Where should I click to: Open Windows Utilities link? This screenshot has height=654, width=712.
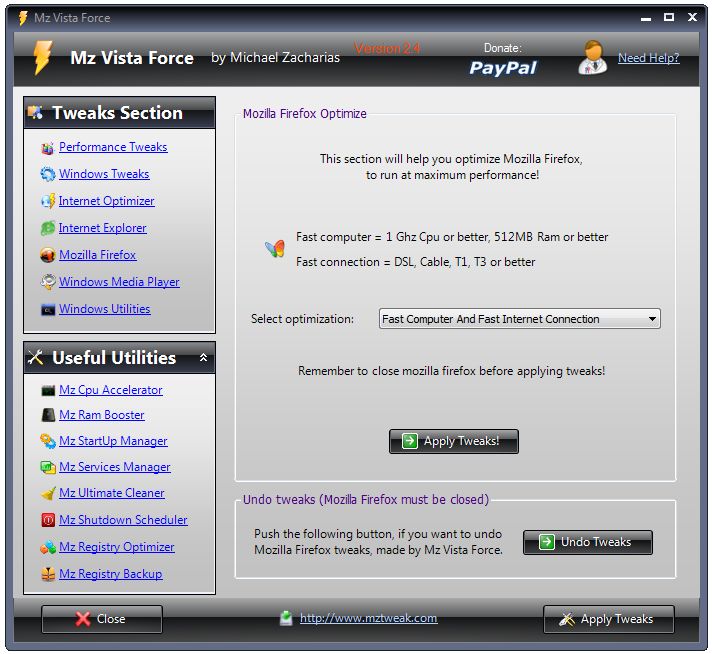(104, 309)
